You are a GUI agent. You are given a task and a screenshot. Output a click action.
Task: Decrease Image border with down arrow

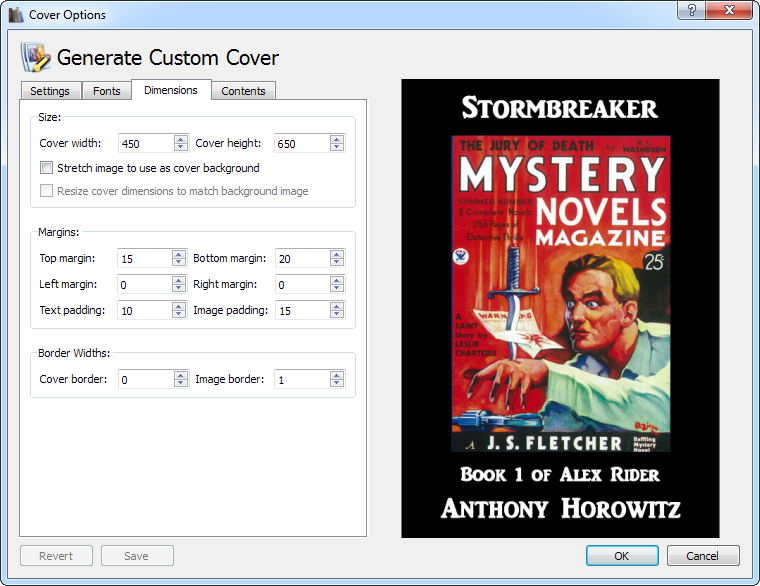[x=336, y=383]
